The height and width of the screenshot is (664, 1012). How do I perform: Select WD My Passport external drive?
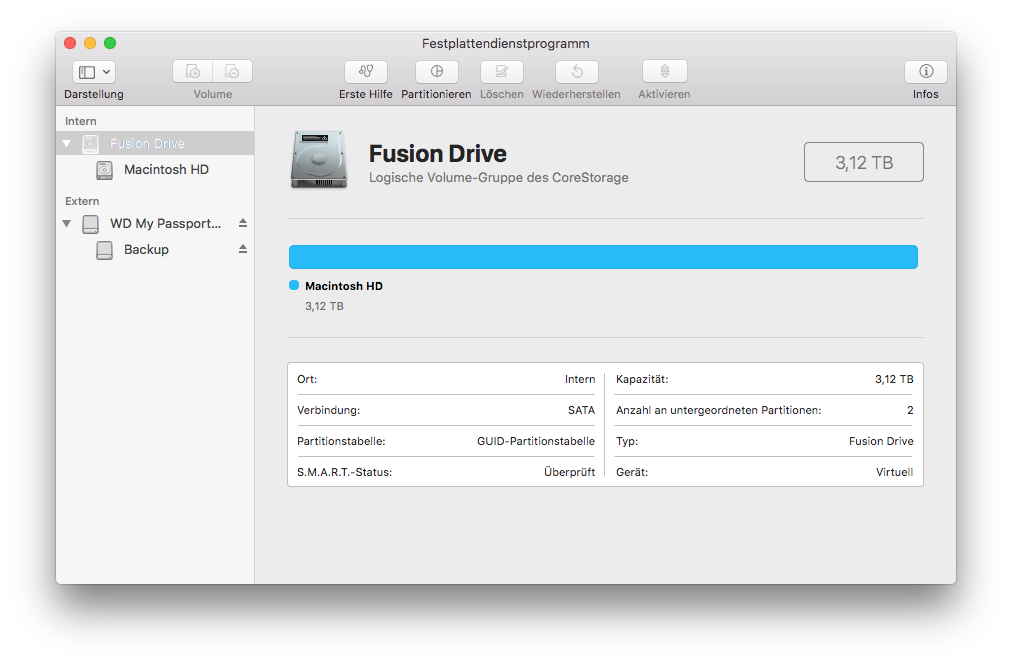tap(165, 224)
